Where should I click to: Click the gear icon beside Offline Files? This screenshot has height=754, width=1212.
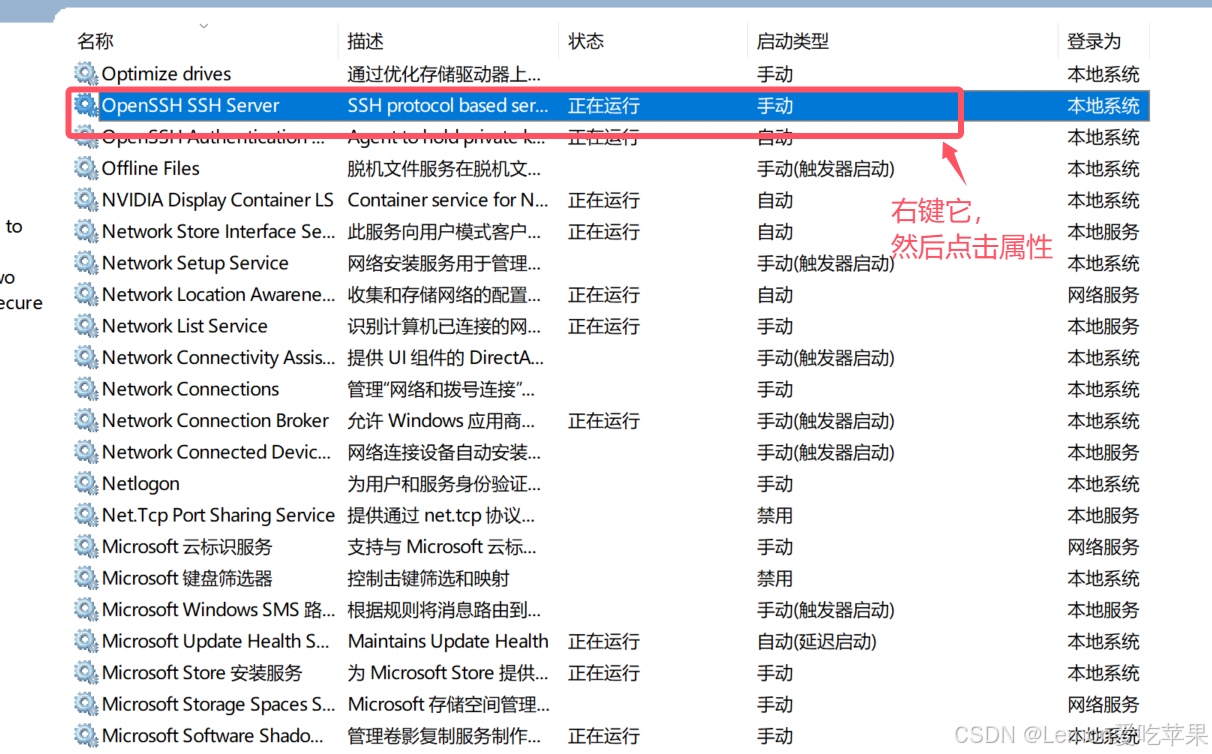(86, 168)
